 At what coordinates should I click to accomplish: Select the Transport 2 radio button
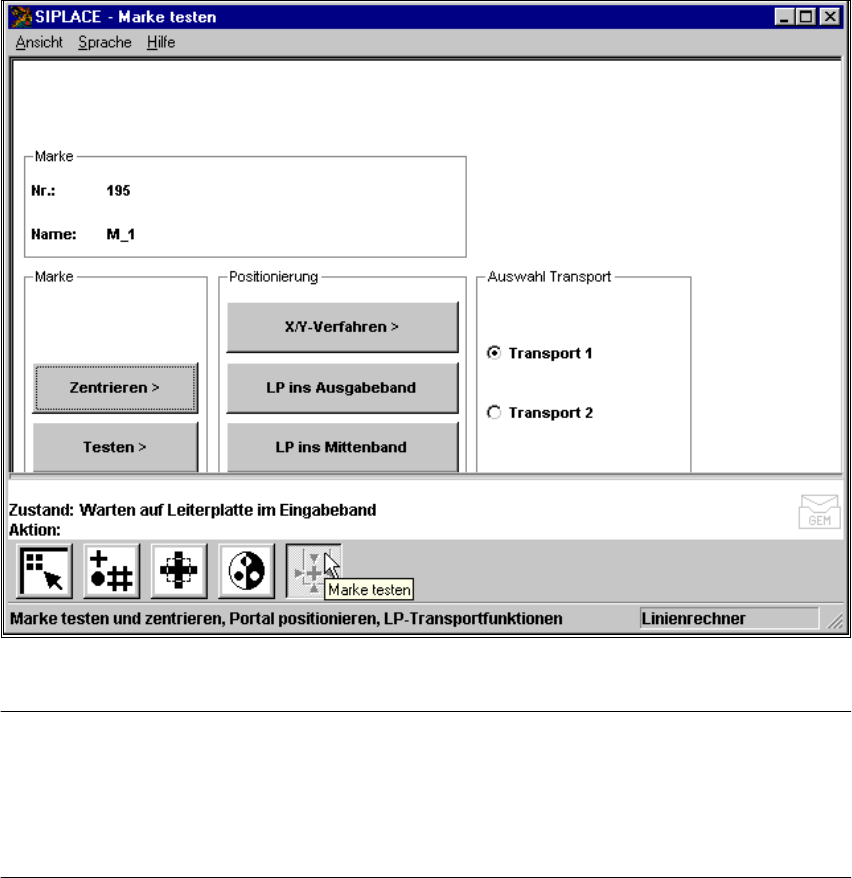[494, 413]
